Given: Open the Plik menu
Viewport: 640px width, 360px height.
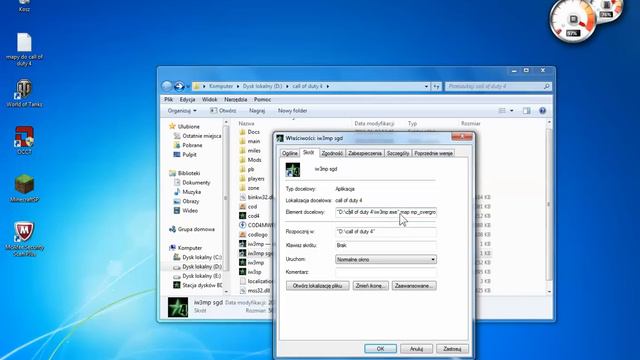Looking at the screenshot, I should (x=169, y=99).
